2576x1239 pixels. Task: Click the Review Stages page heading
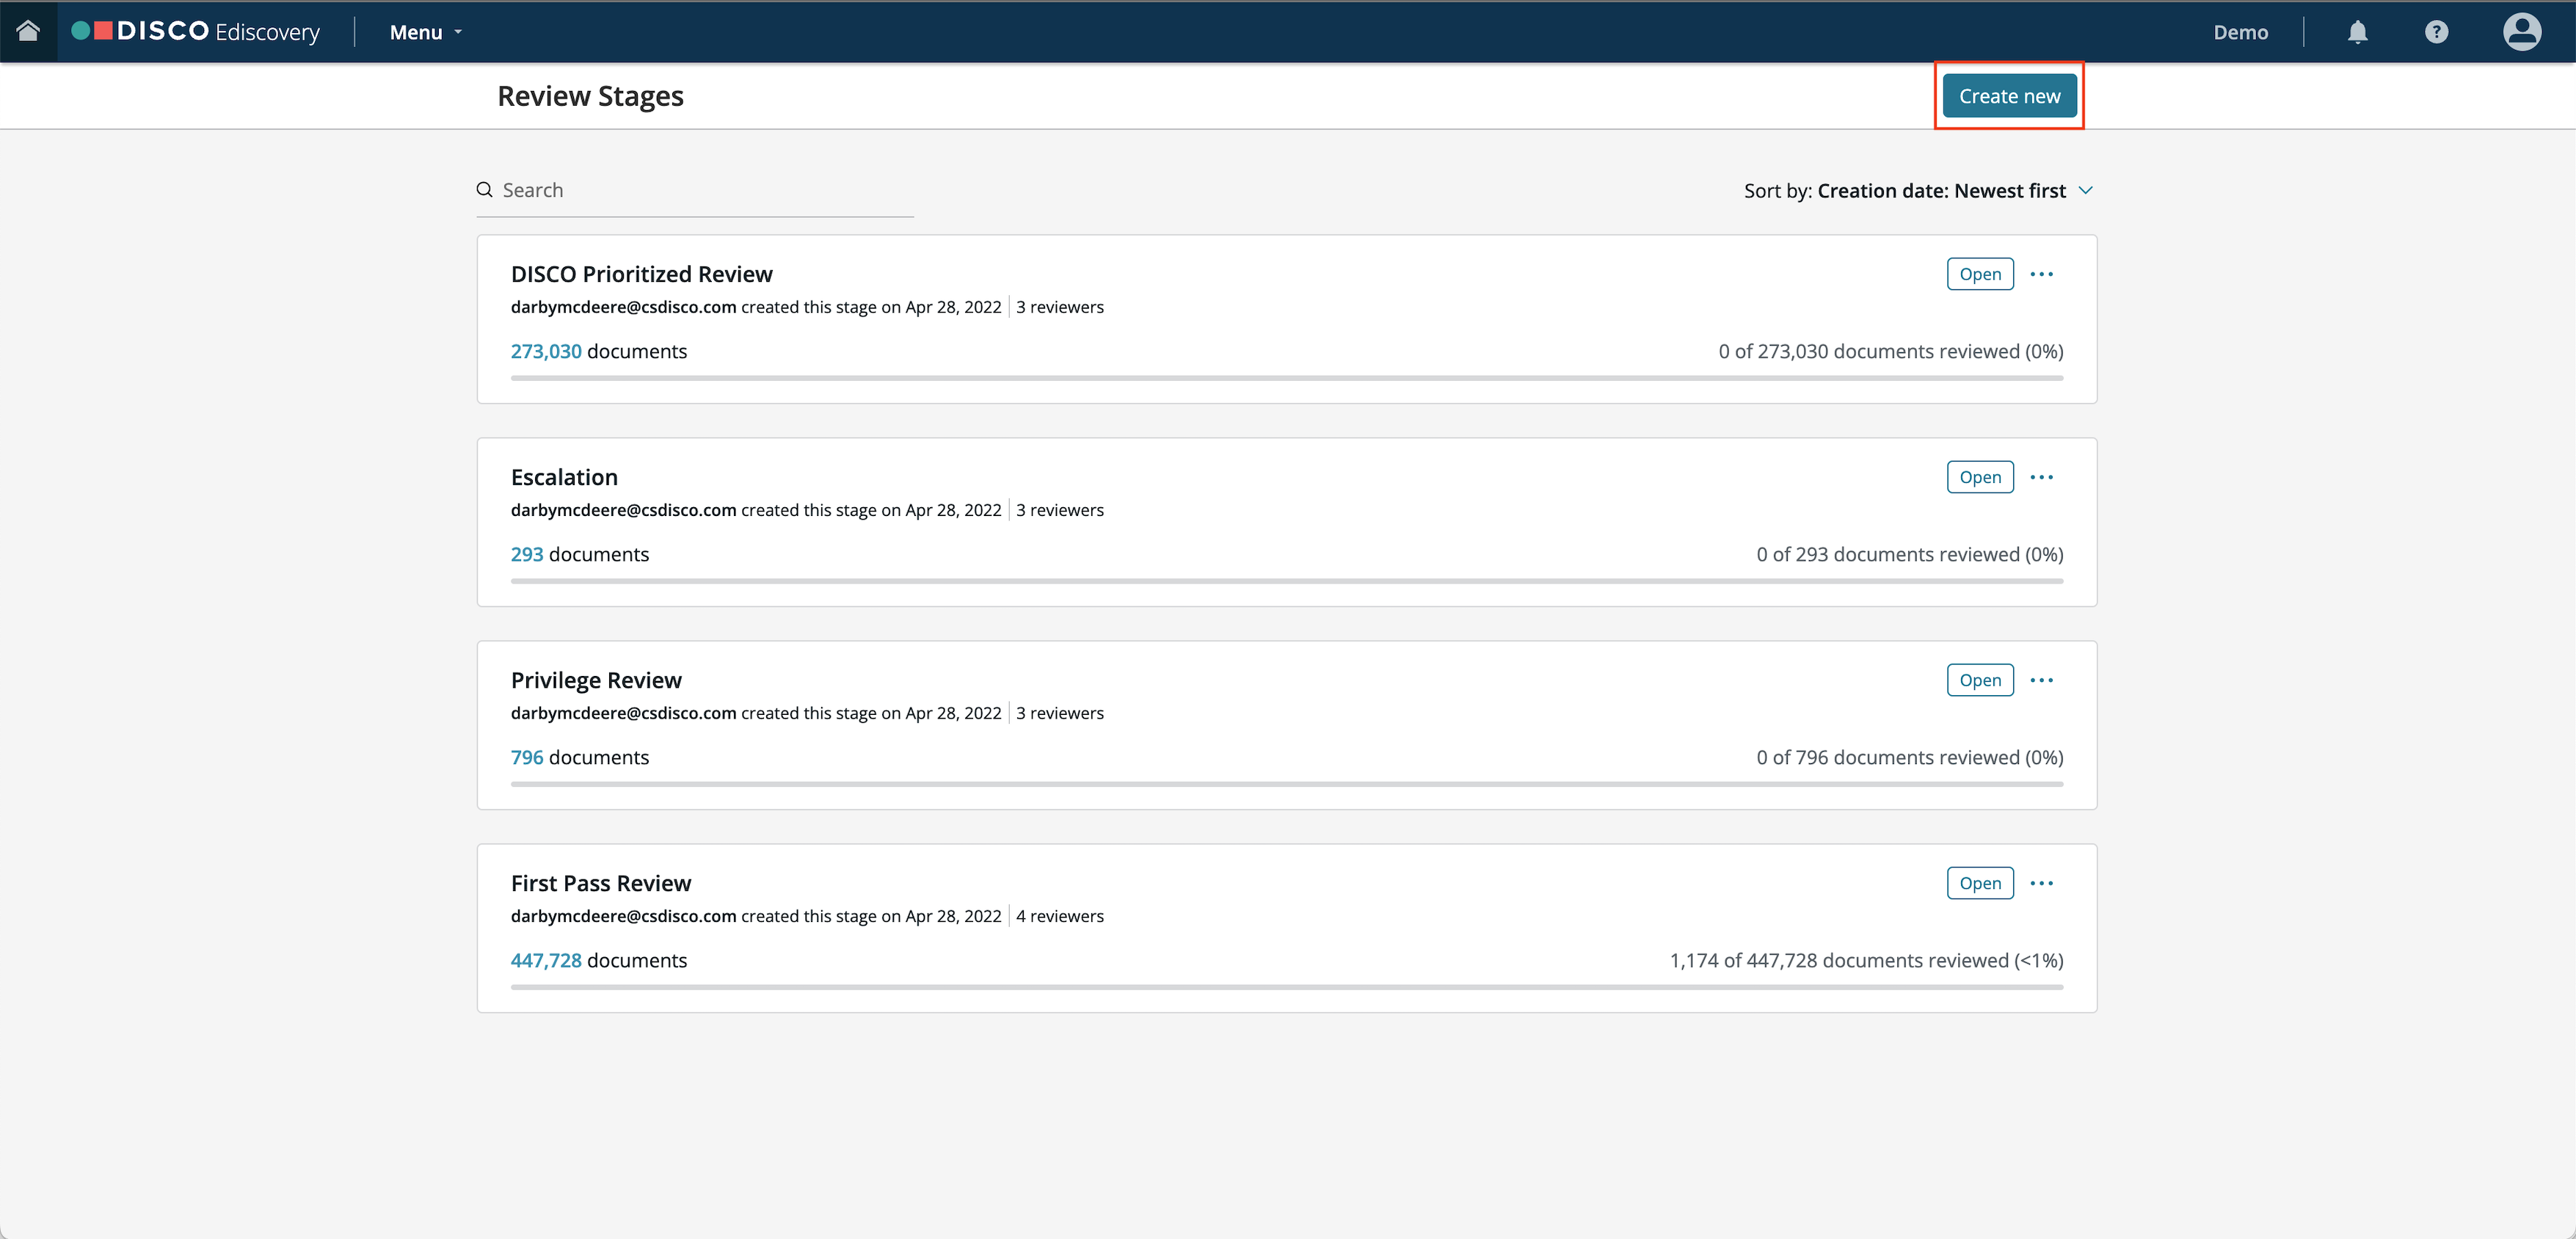590,96
